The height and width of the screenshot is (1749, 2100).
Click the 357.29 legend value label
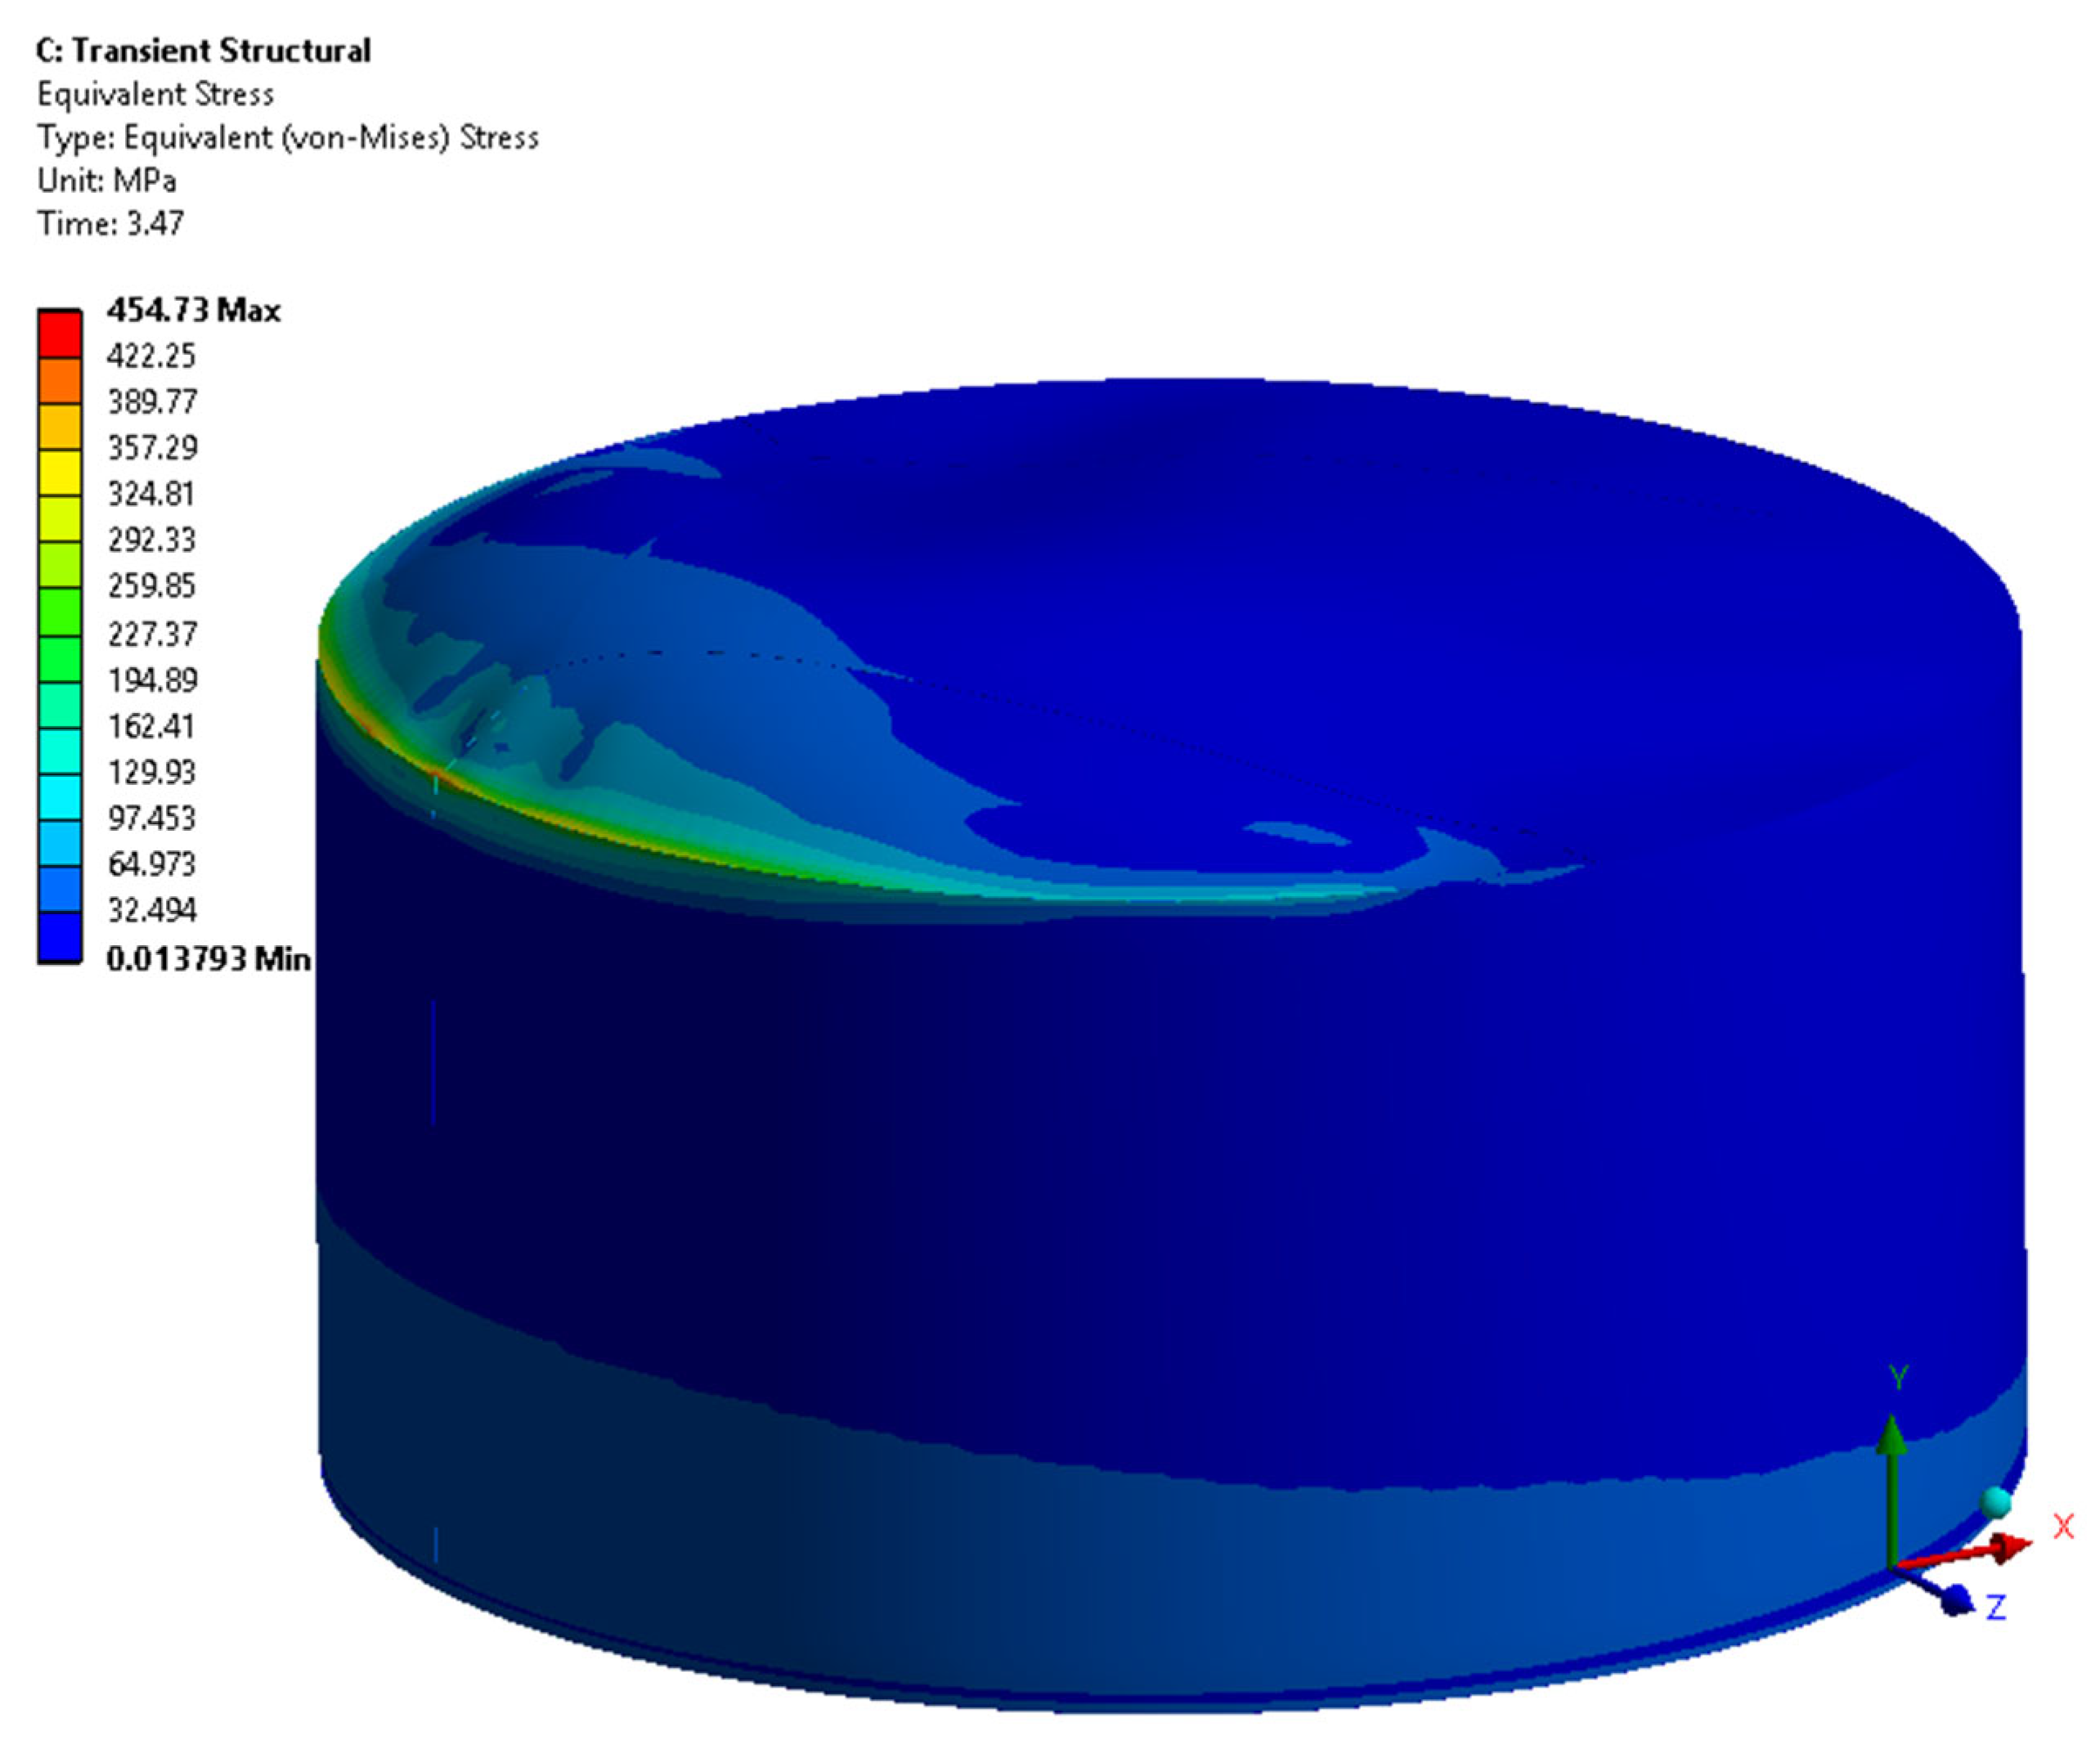(152, 447)
